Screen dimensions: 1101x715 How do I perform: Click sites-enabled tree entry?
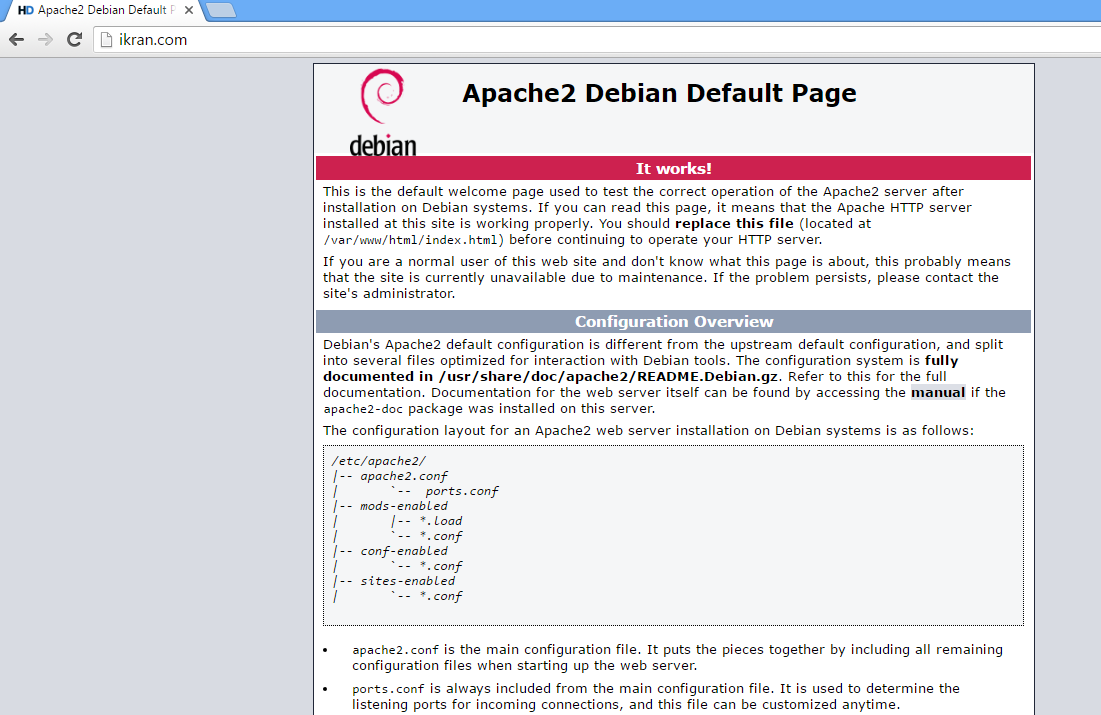pyautogui.click(x=407, y=582)
